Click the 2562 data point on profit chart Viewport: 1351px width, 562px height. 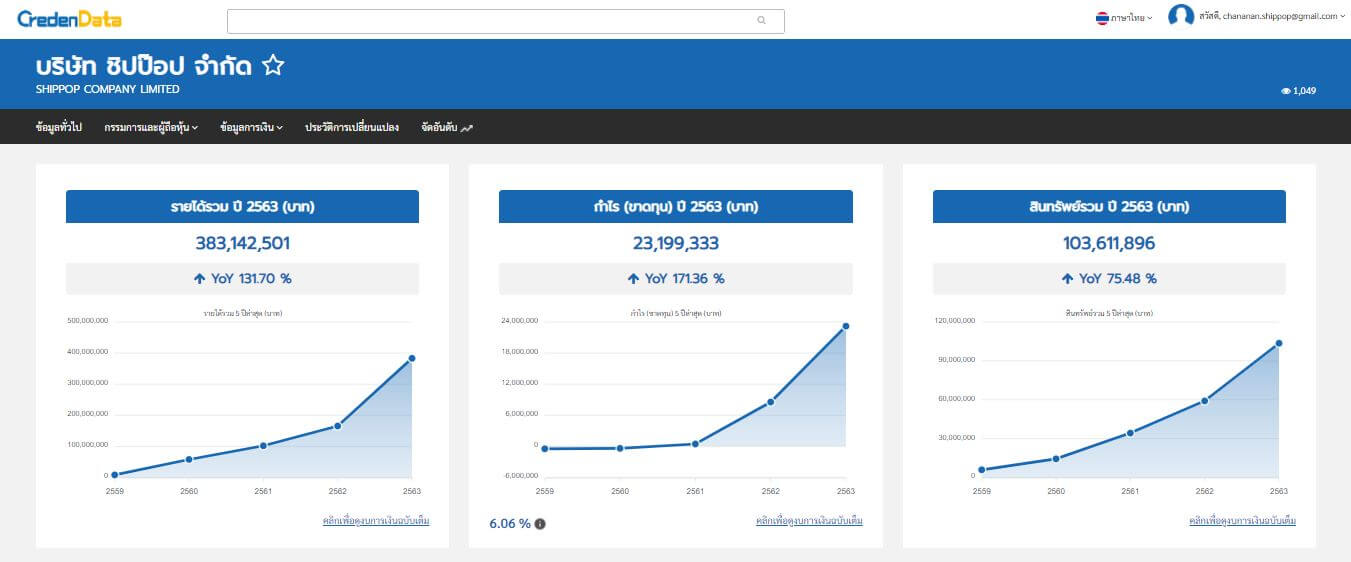(x=770, y=402)
